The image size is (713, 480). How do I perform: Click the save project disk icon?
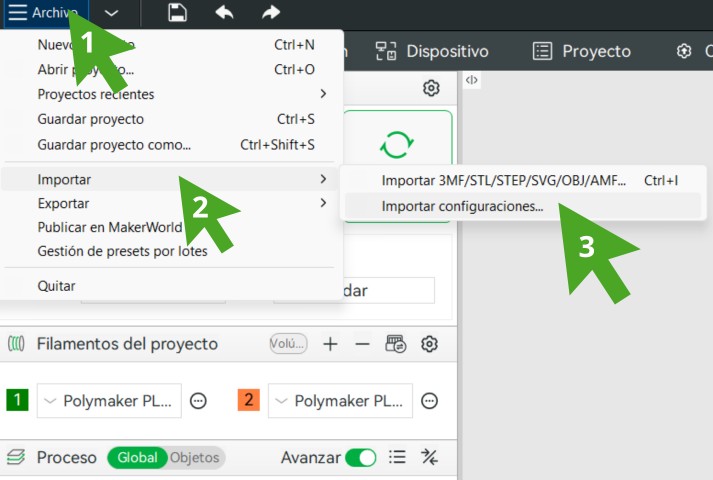[x=177, y=13]
